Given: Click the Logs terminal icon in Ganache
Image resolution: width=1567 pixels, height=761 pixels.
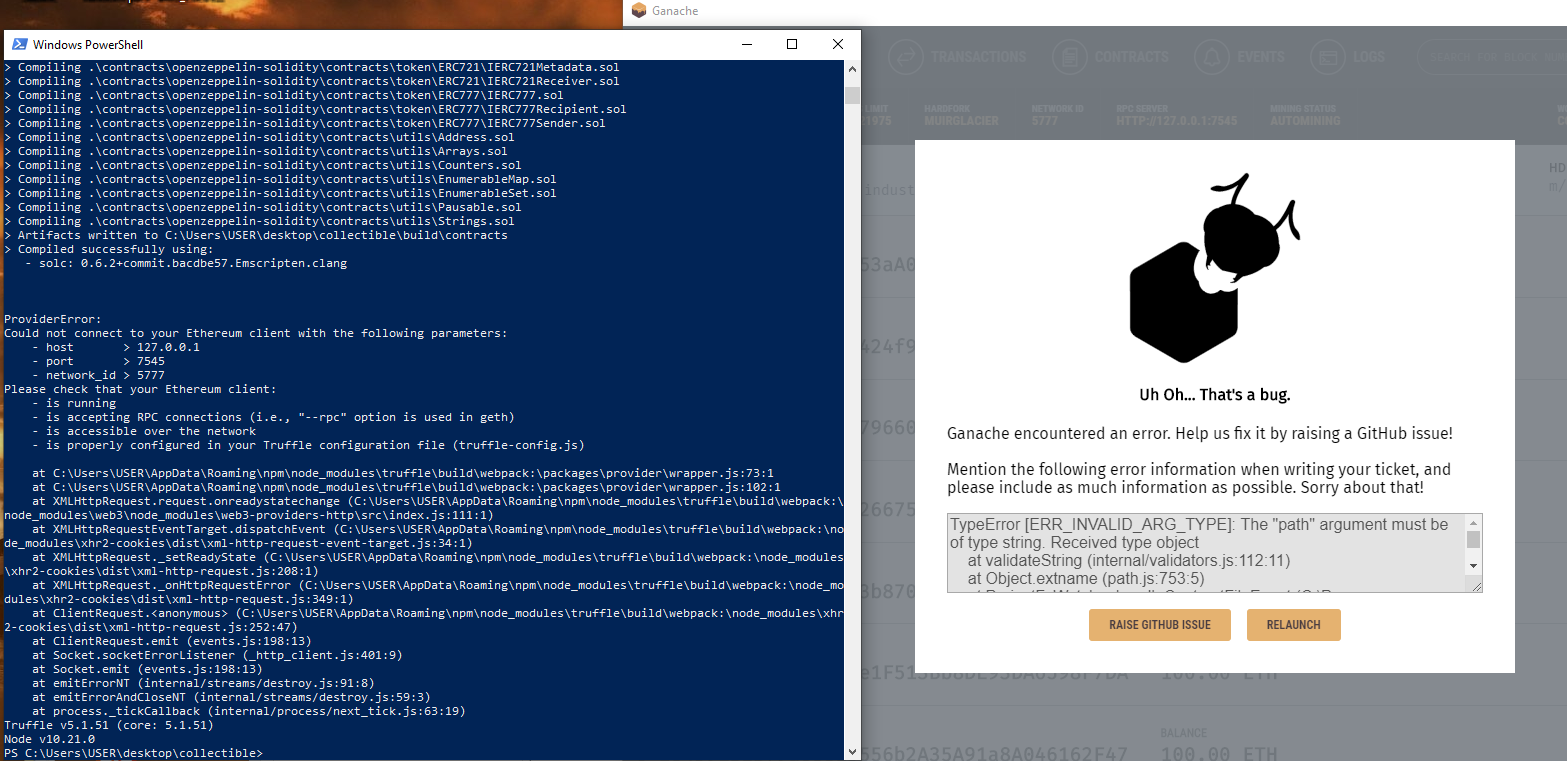Looking at the screenshot, I should click(x=1328, y=57).
